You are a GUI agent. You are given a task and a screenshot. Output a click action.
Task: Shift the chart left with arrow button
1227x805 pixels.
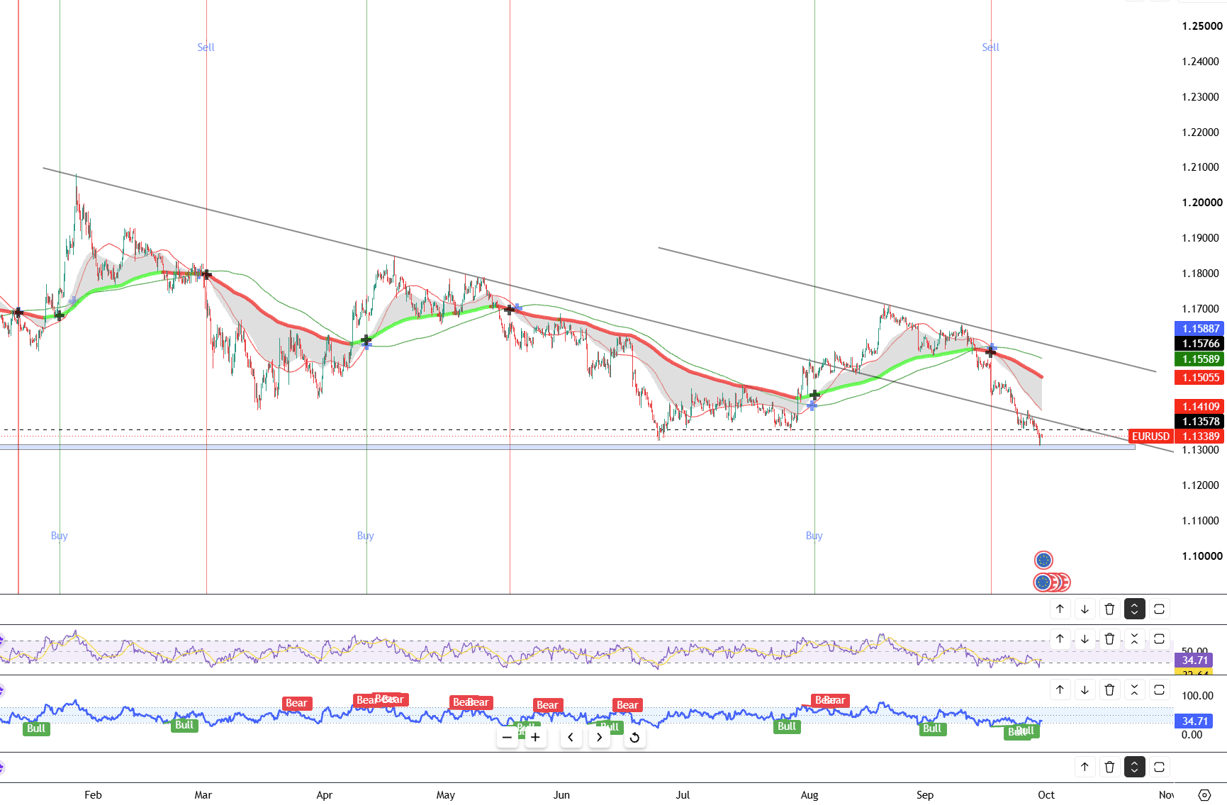coord(571,738)
